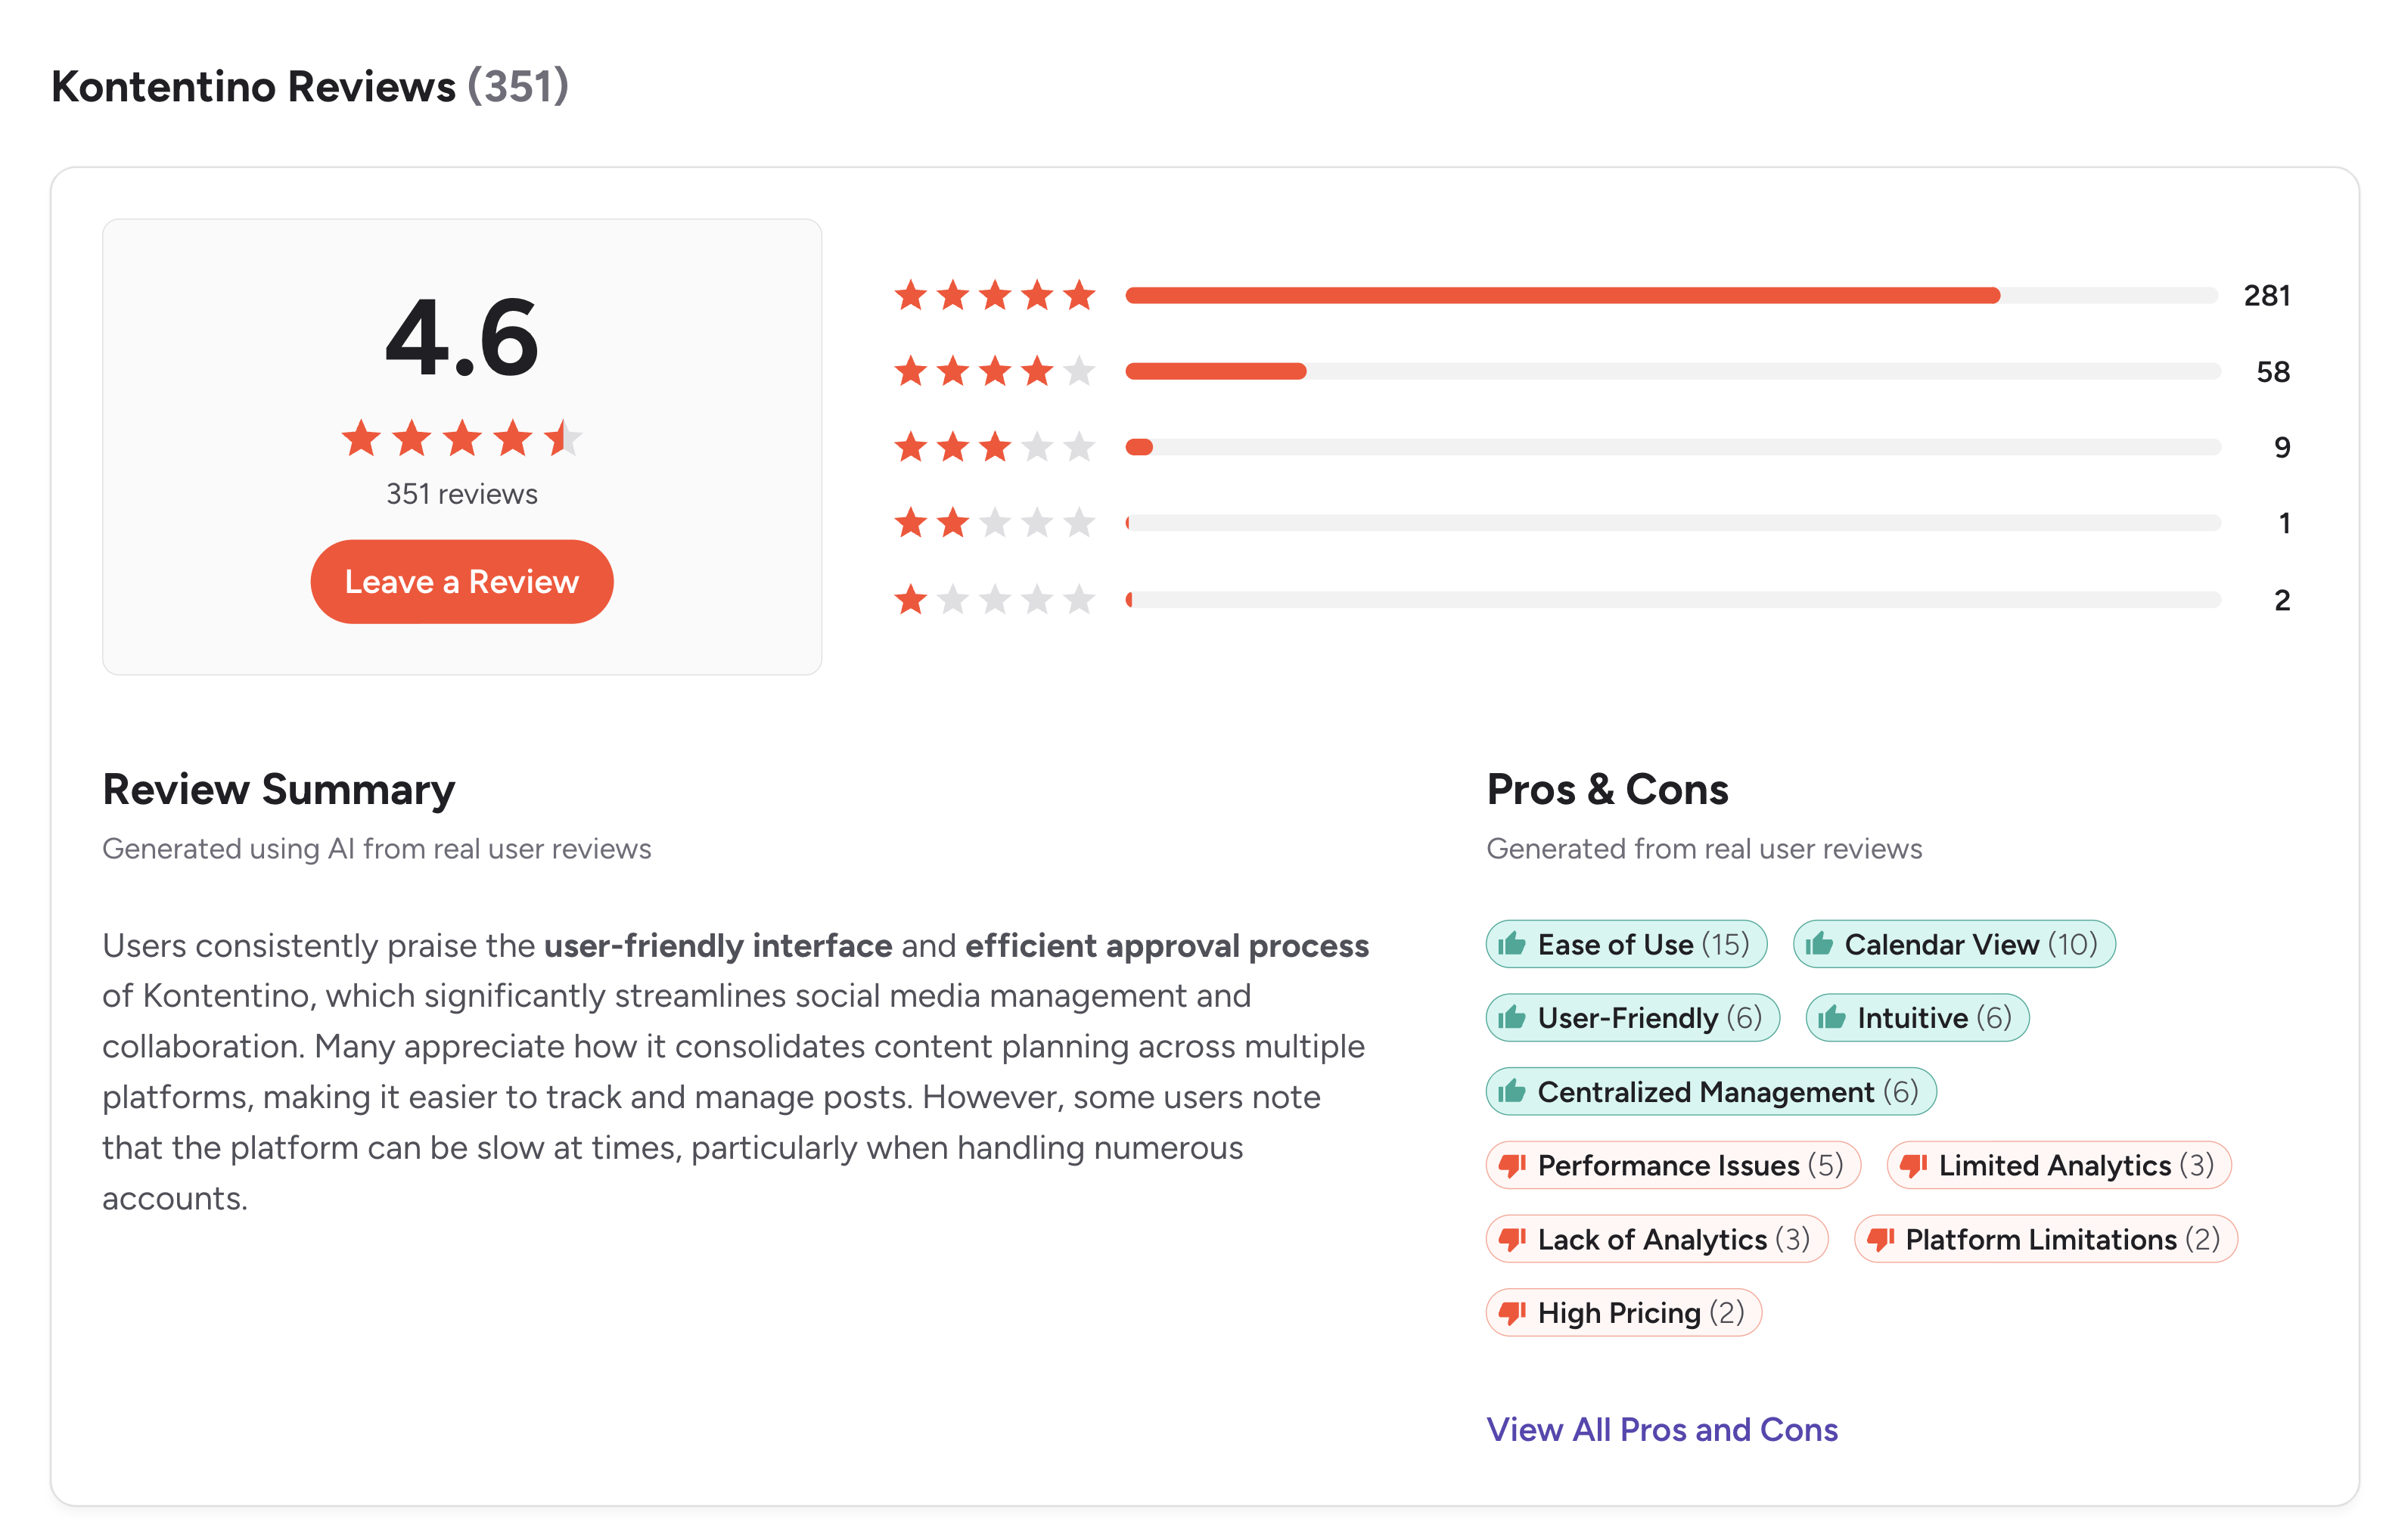2386x1540 pixels.
Task: Filter by the four-star rating stars
Action: point(995,371)
